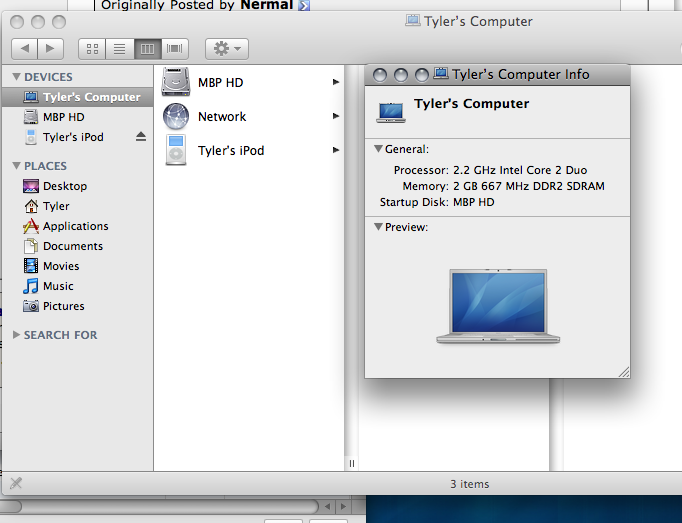
Task: Click the Movies filmstrip icon in sidebar
Action: click(30, 266)
